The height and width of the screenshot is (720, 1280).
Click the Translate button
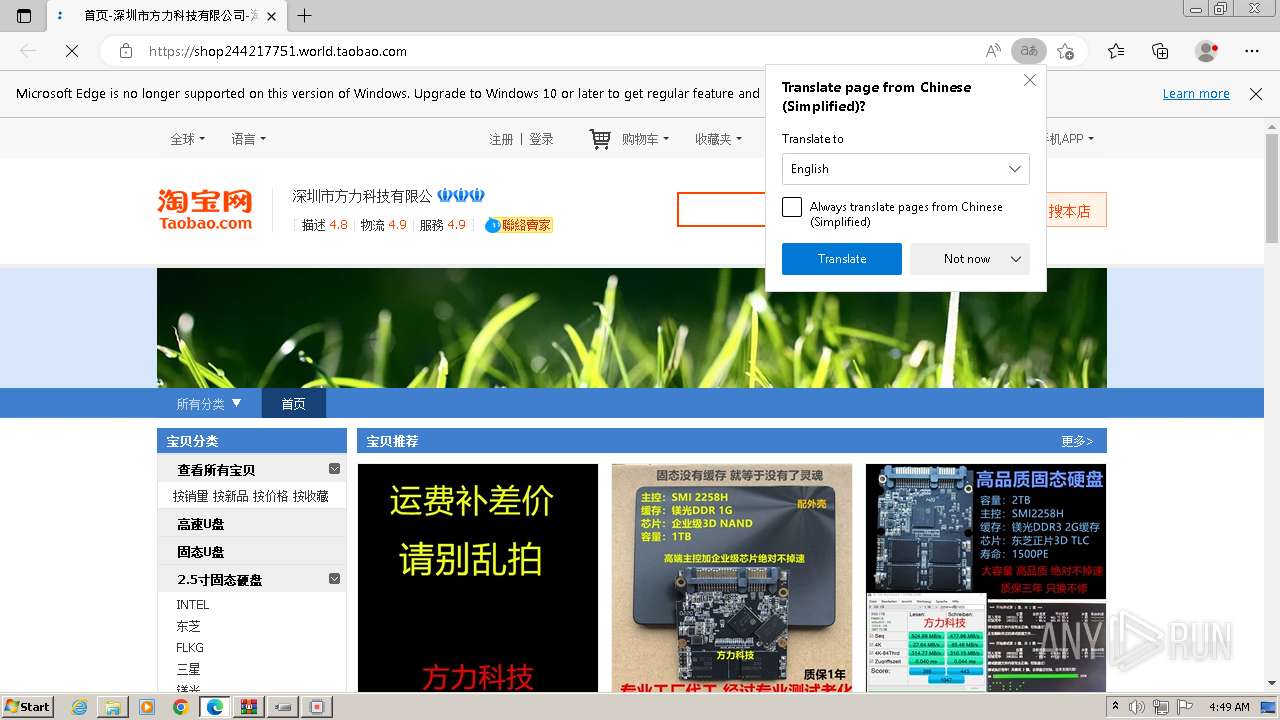842,259
